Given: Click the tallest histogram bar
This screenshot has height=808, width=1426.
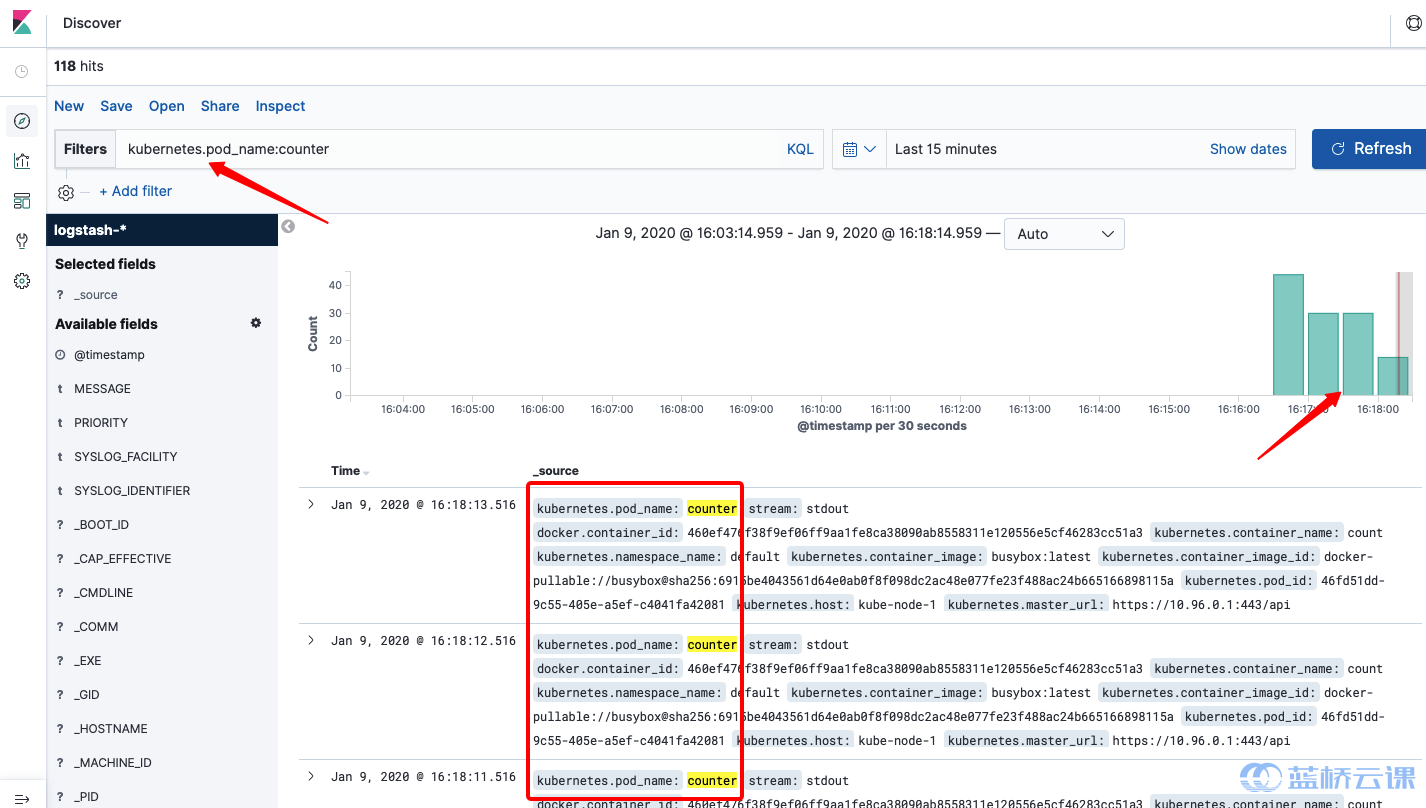Looking at the screenshot, I should point(1288,335).
